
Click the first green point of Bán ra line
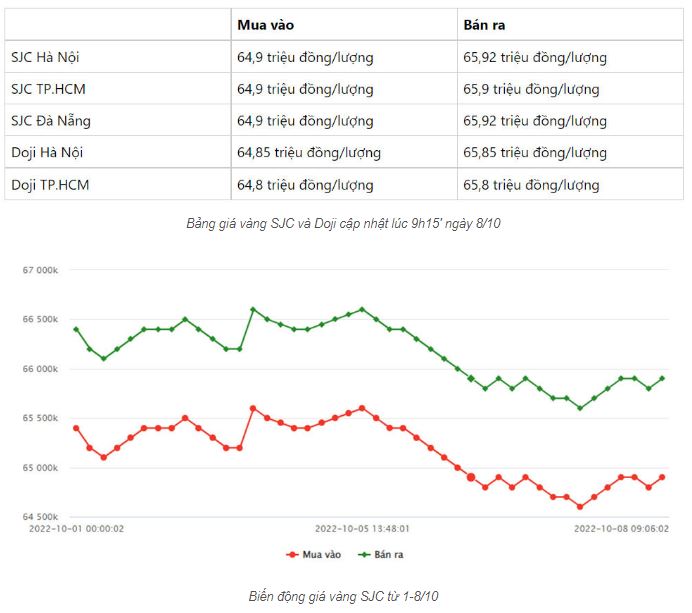tap(76, 329)
